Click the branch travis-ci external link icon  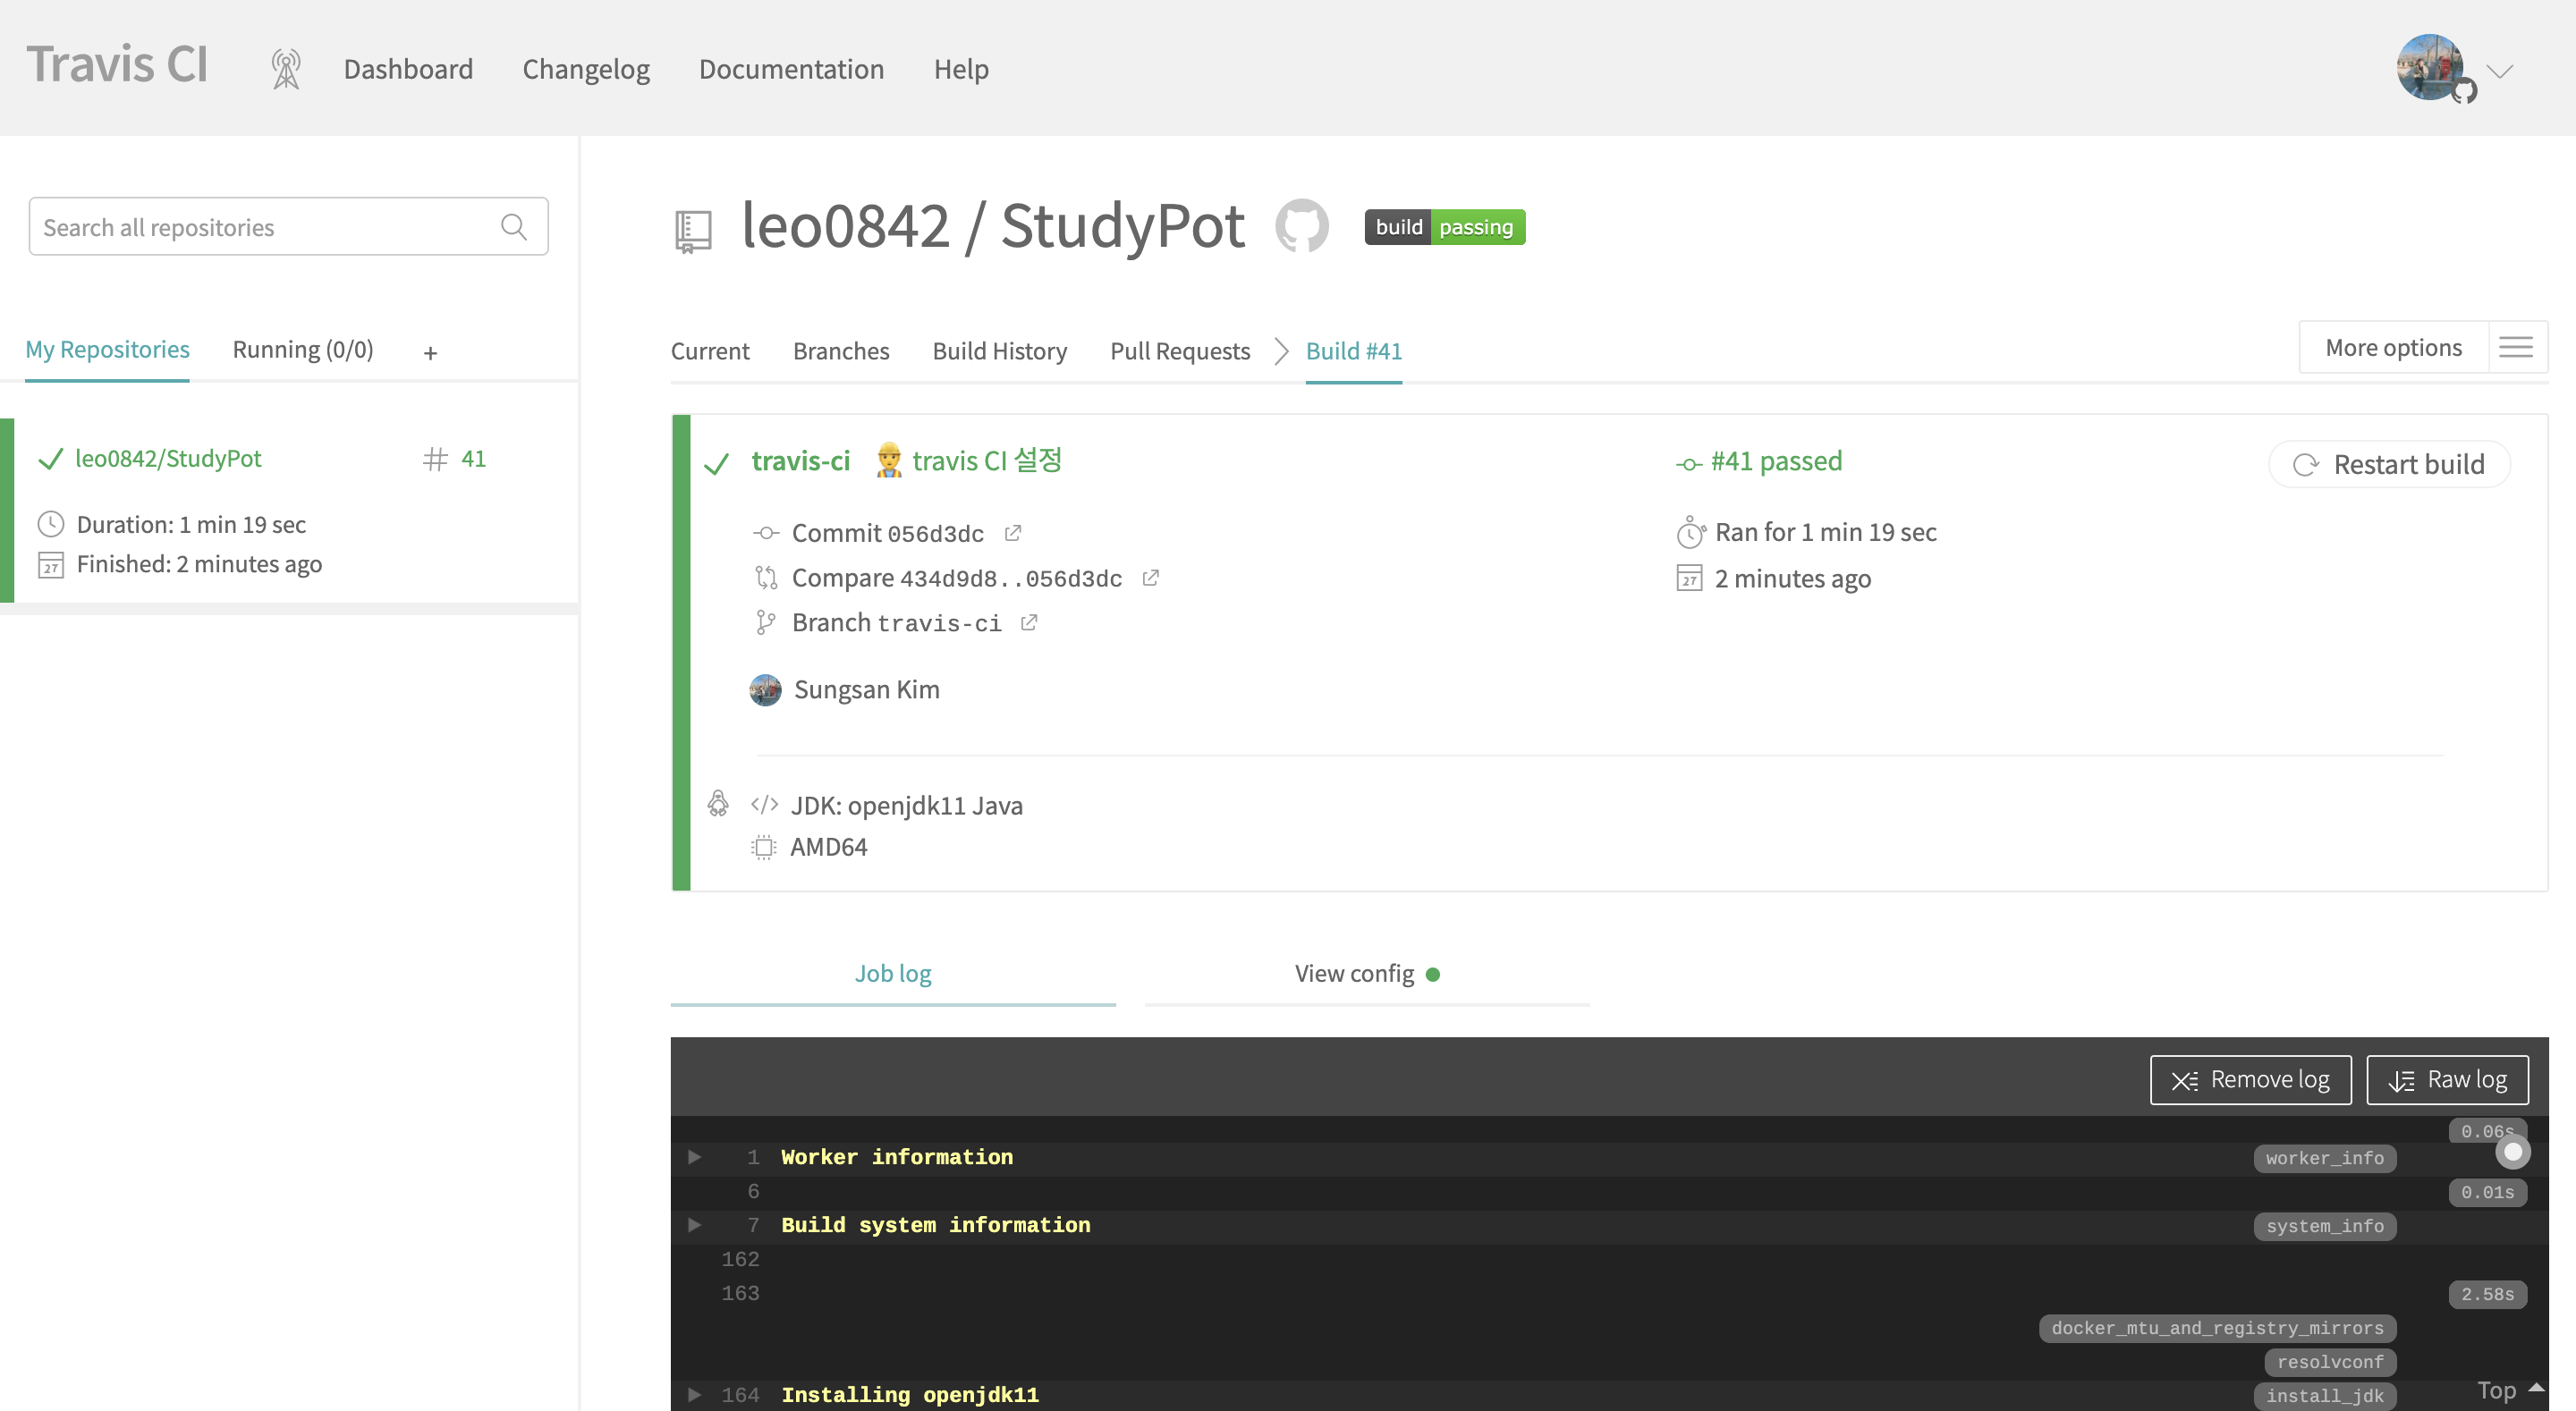point(1028,622)
